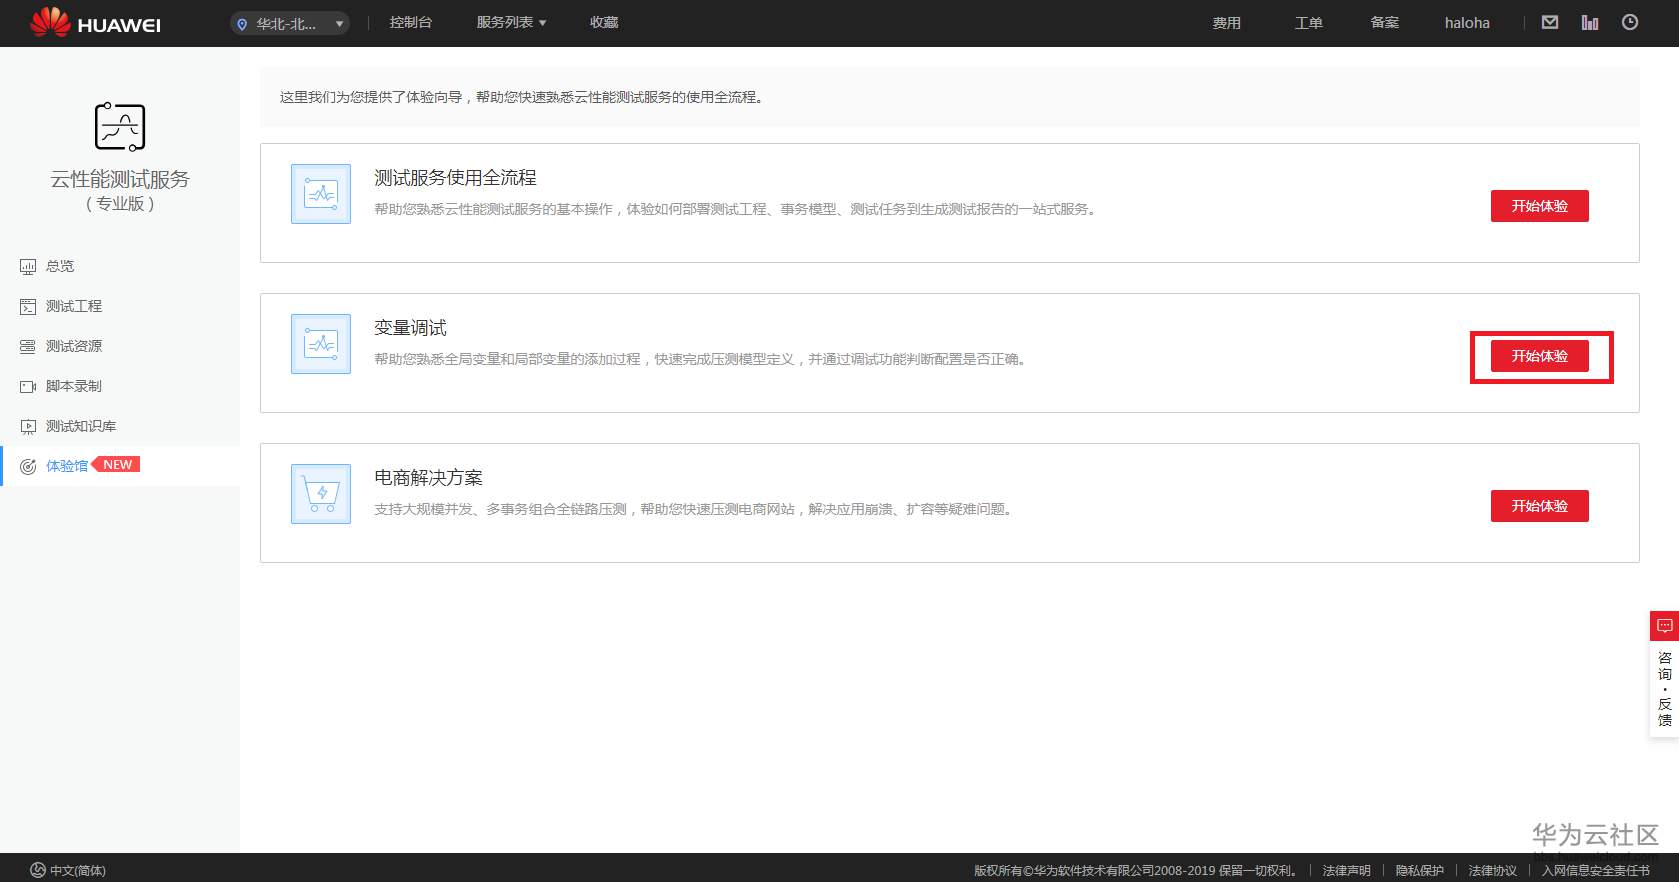Click the 变量调试 card icon
The height and width of the screenshot is (882, 1679).
pyautogui.click(x=321, y=344)
